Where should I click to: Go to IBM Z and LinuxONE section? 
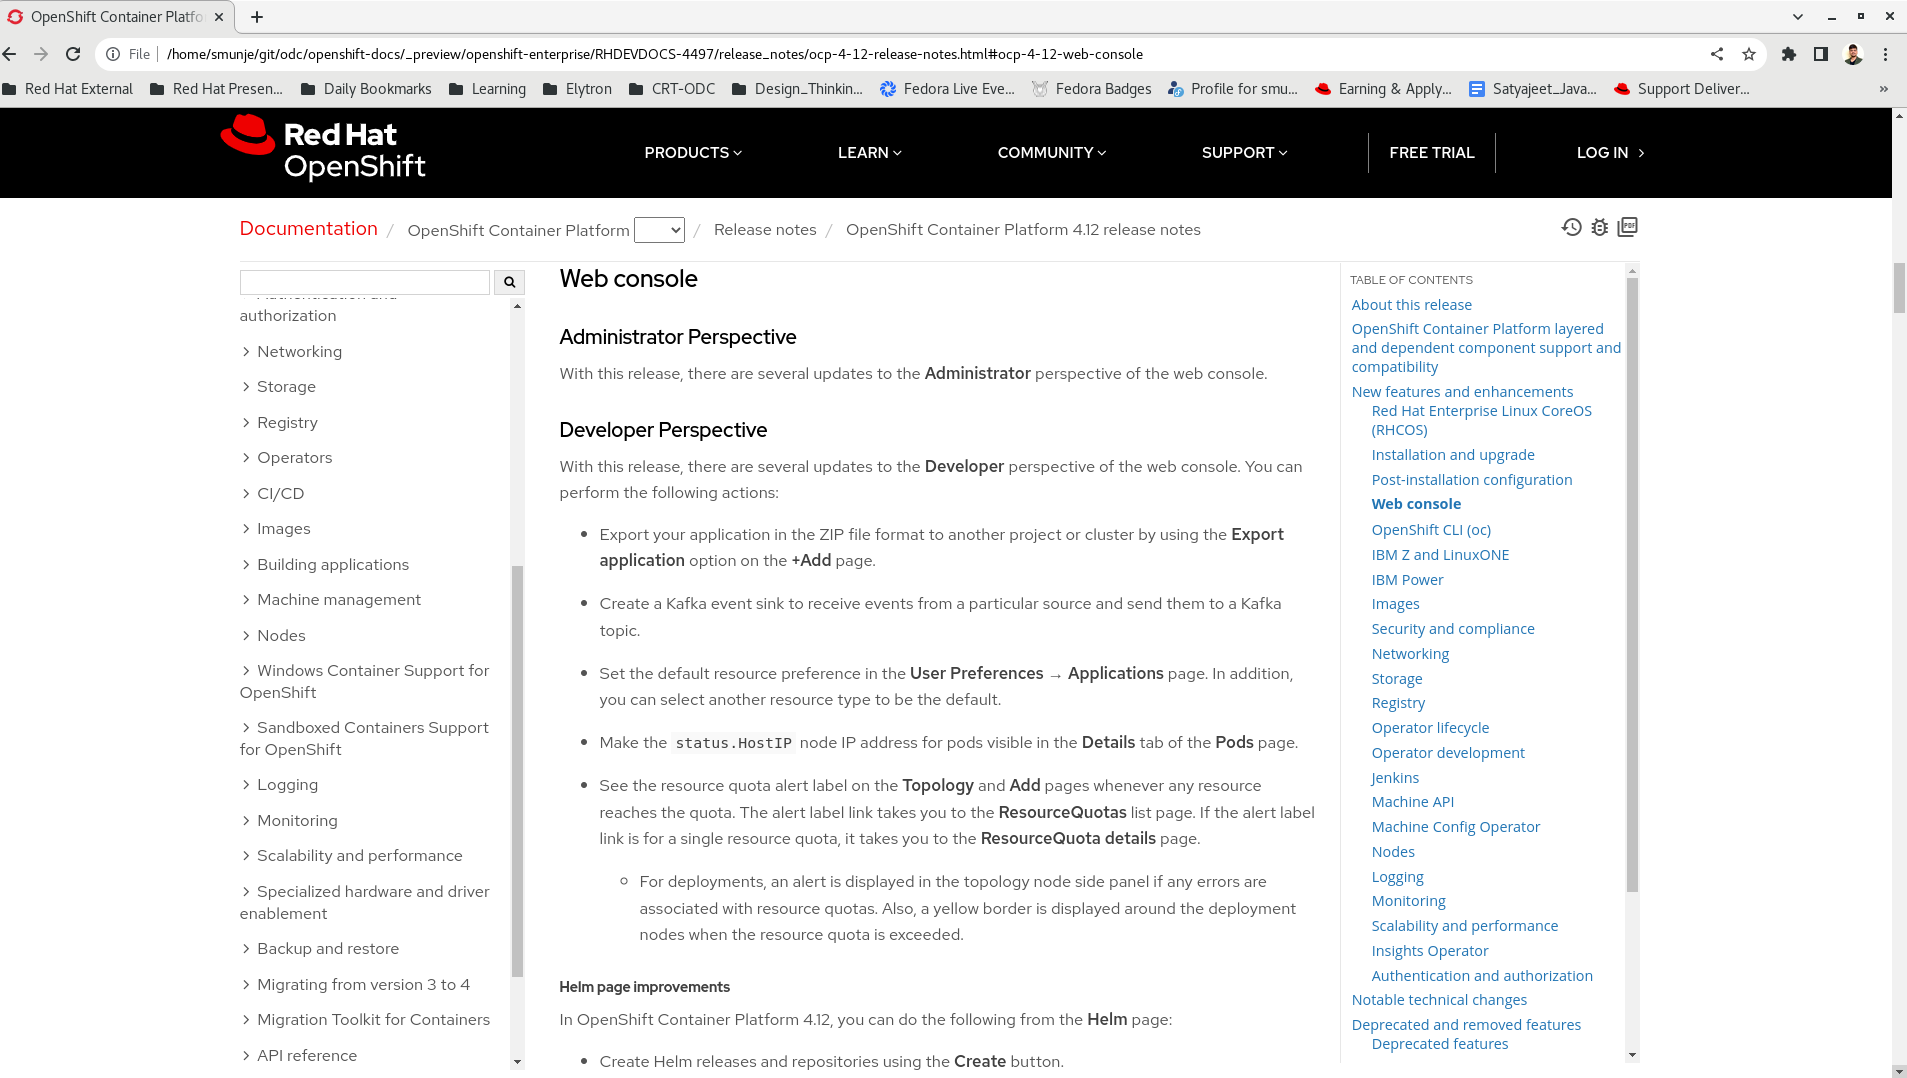pos(1440,555)
